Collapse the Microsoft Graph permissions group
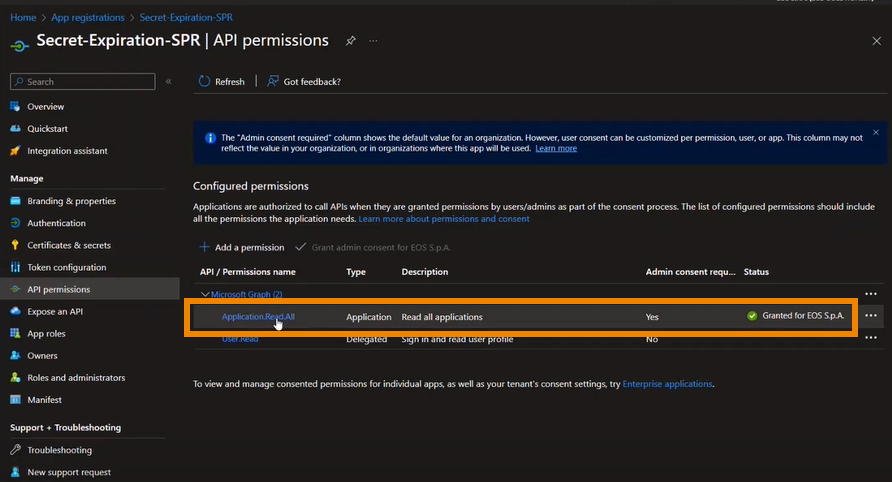Screen dimensions: 892x482 pos(205,295)
